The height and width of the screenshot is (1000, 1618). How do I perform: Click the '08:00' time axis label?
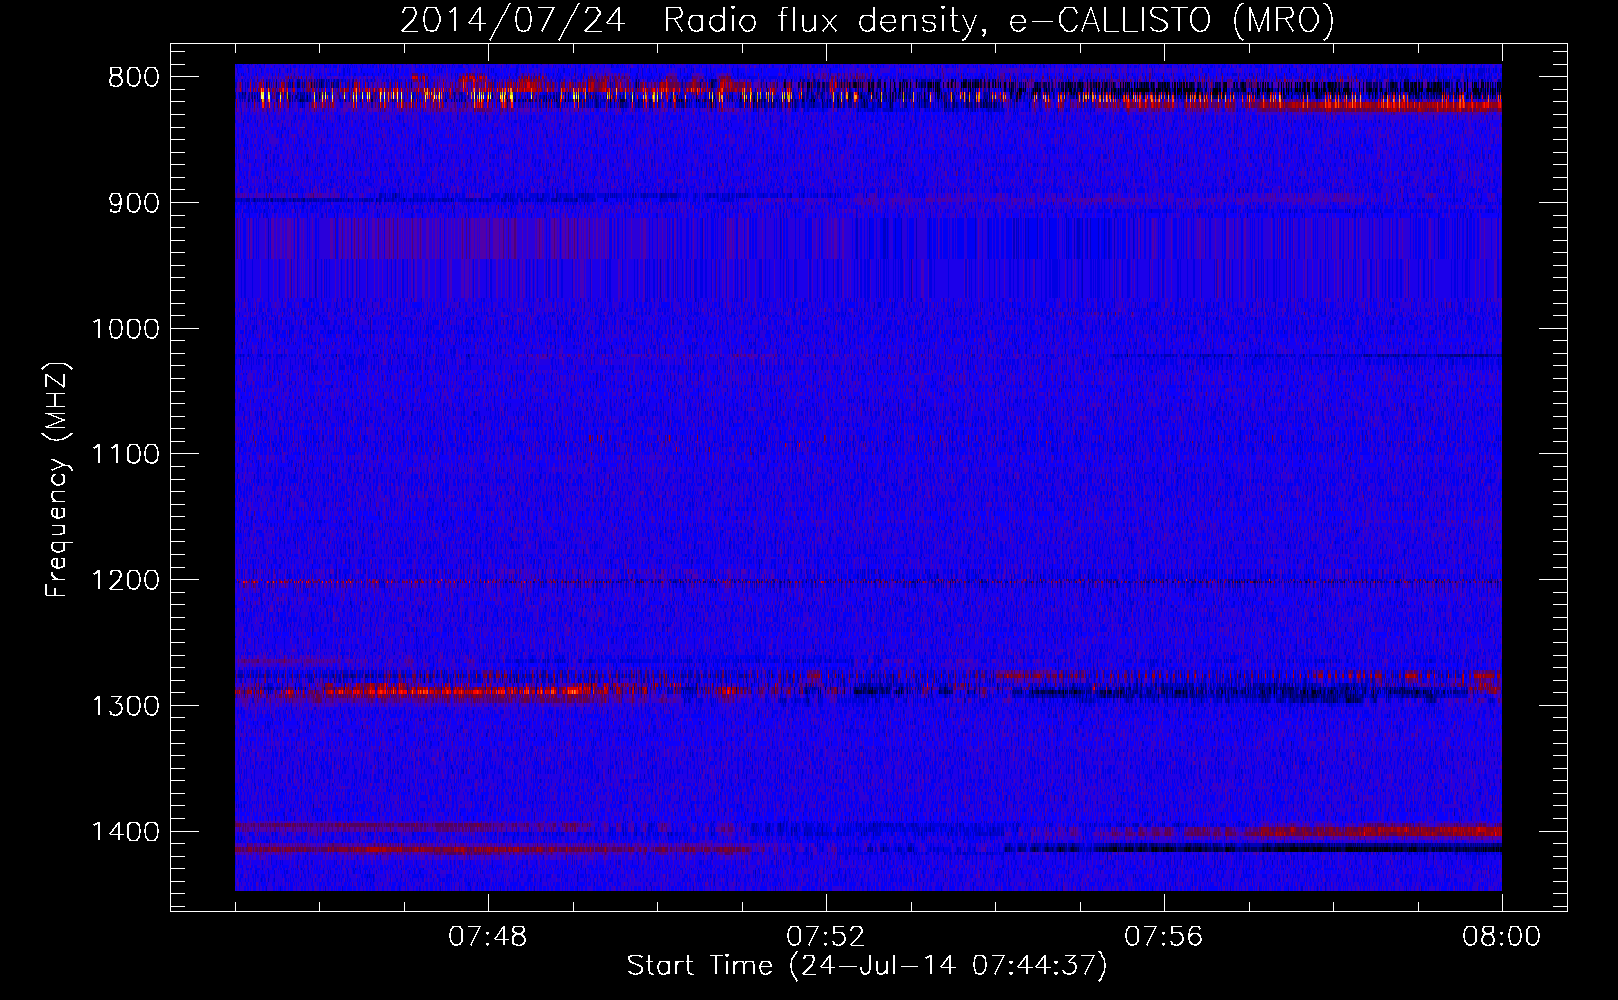coord(1501,938)
